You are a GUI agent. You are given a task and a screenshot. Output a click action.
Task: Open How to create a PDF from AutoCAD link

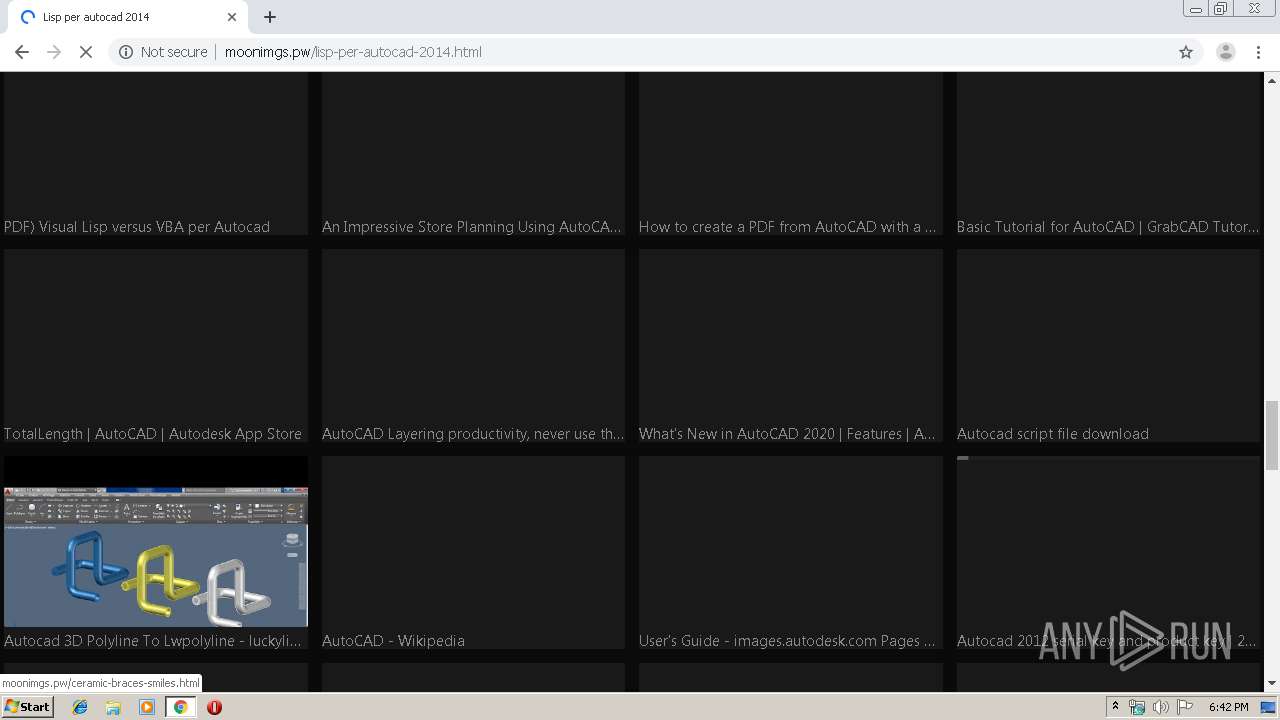788,227
